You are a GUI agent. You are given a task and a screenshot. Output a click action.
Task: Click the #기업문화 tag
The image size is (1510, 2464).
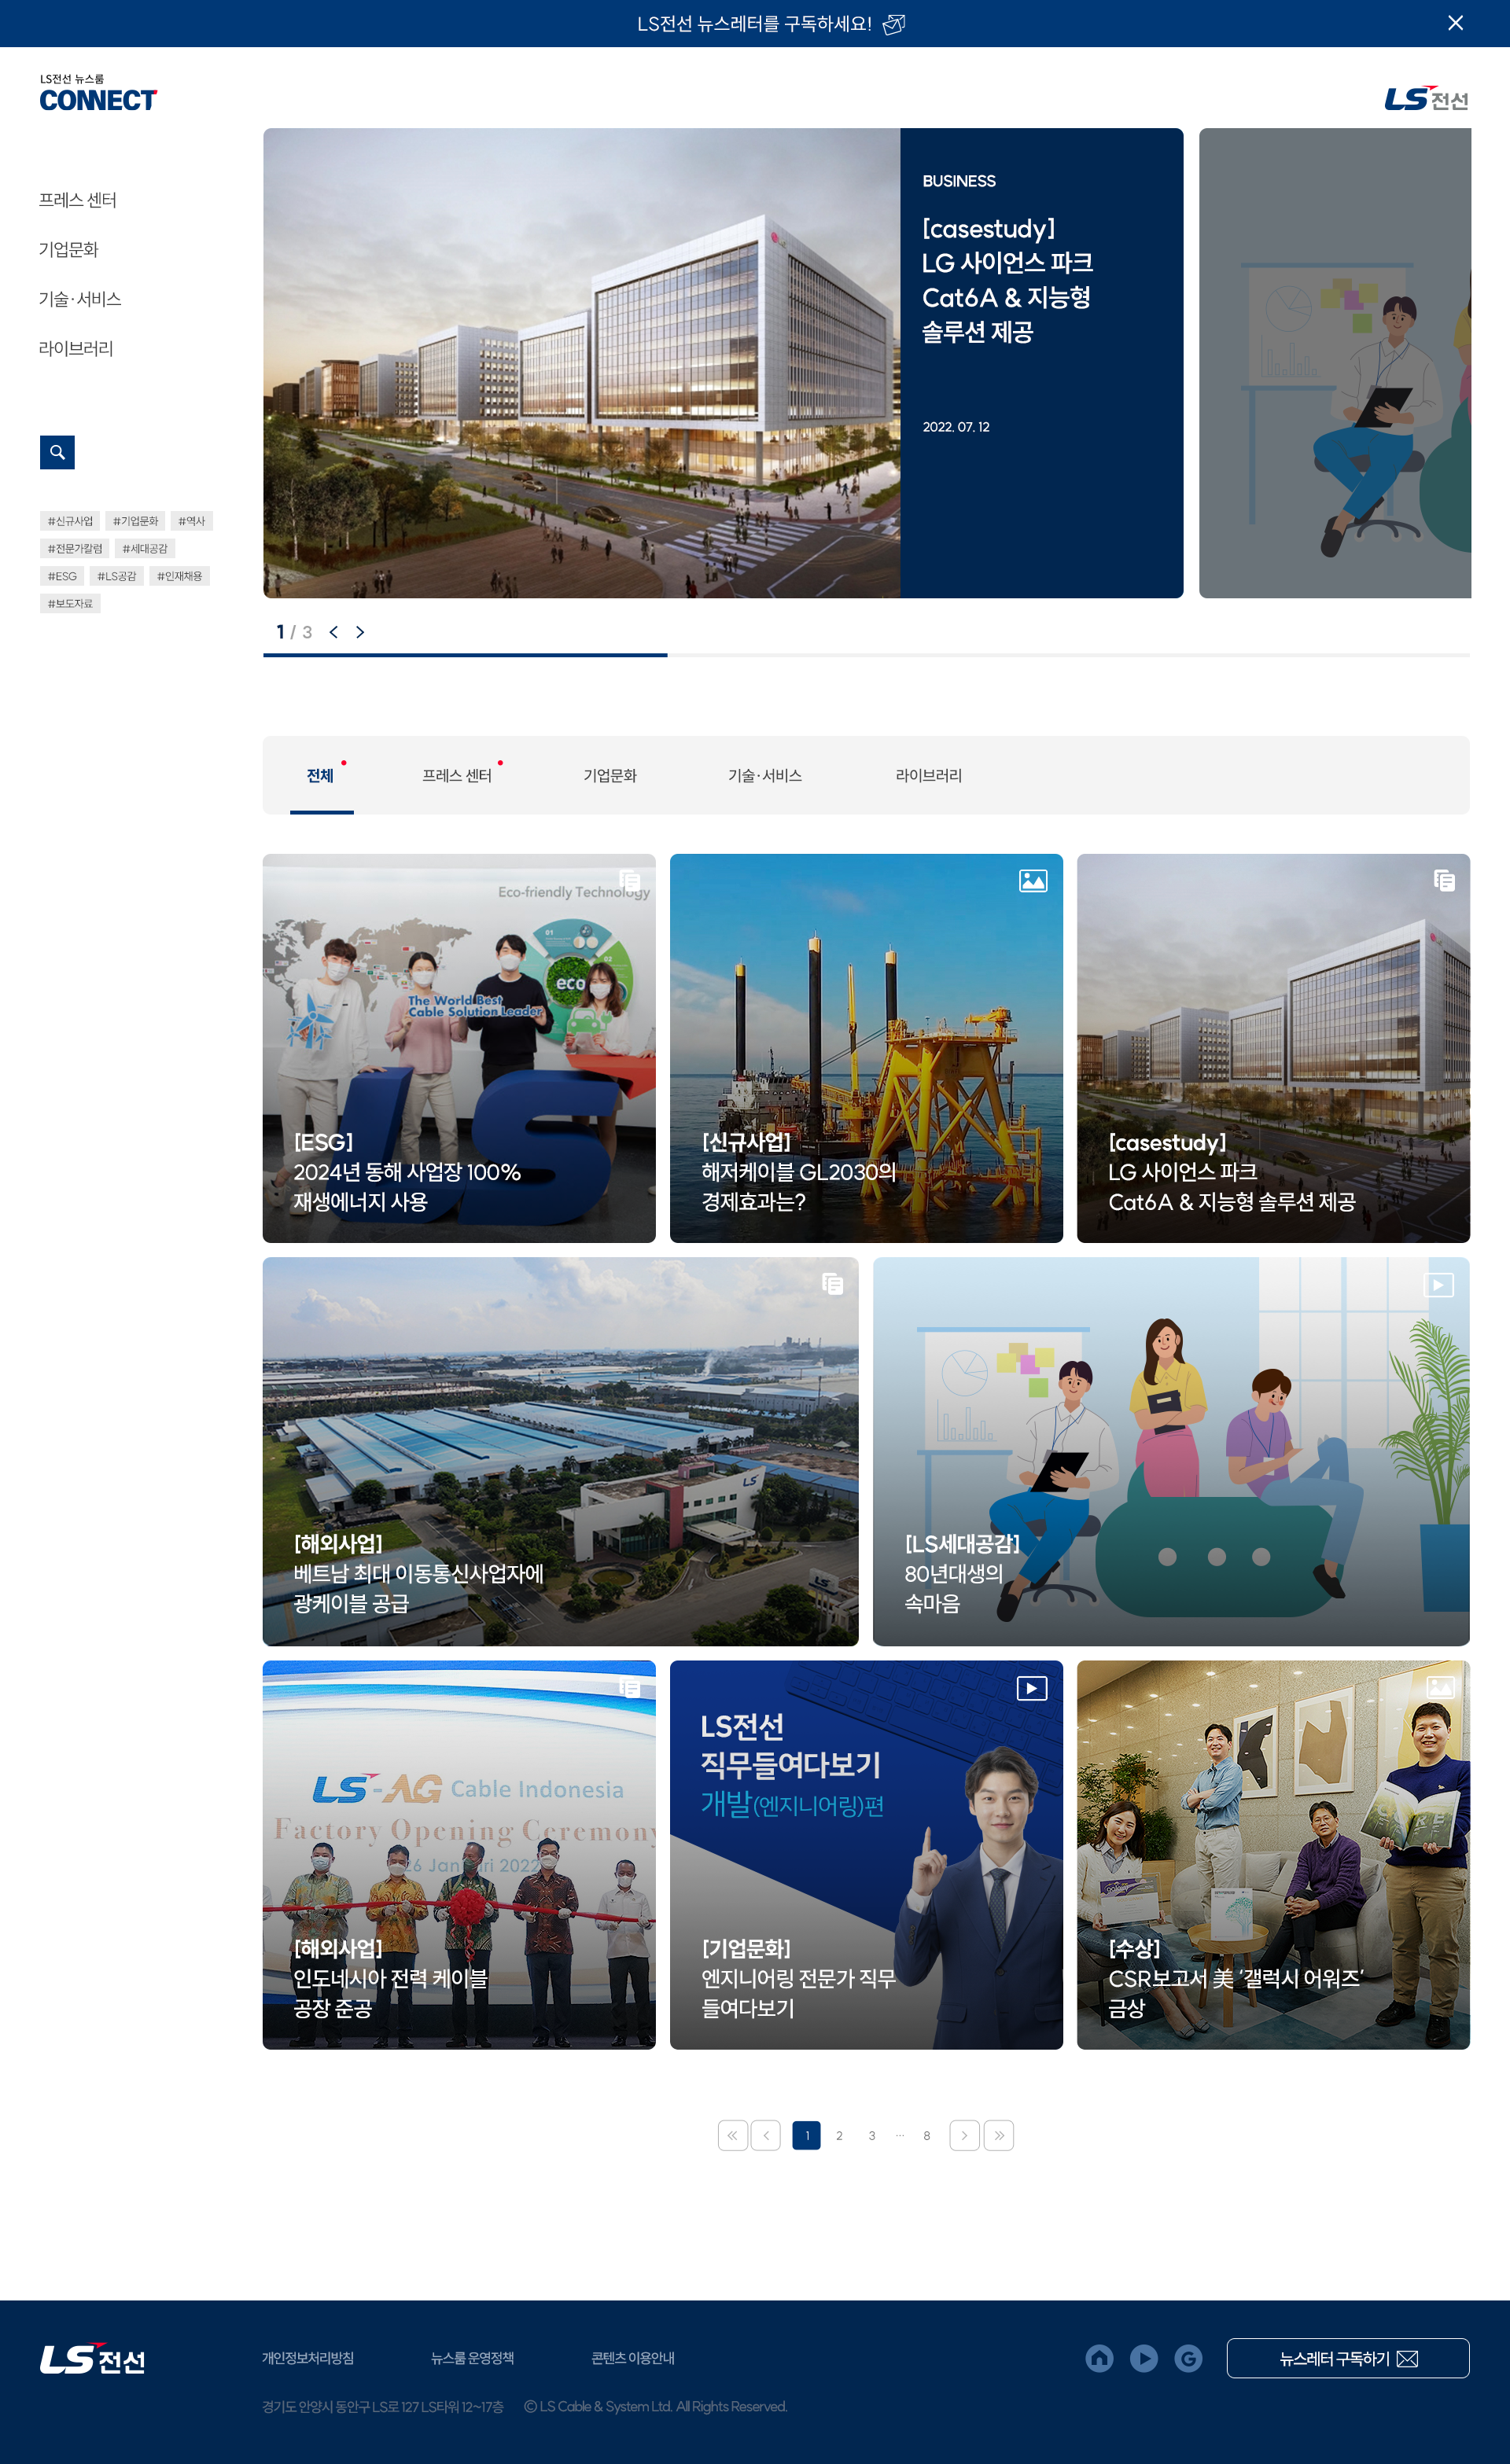pyautogui.click(x=135, y=521)
